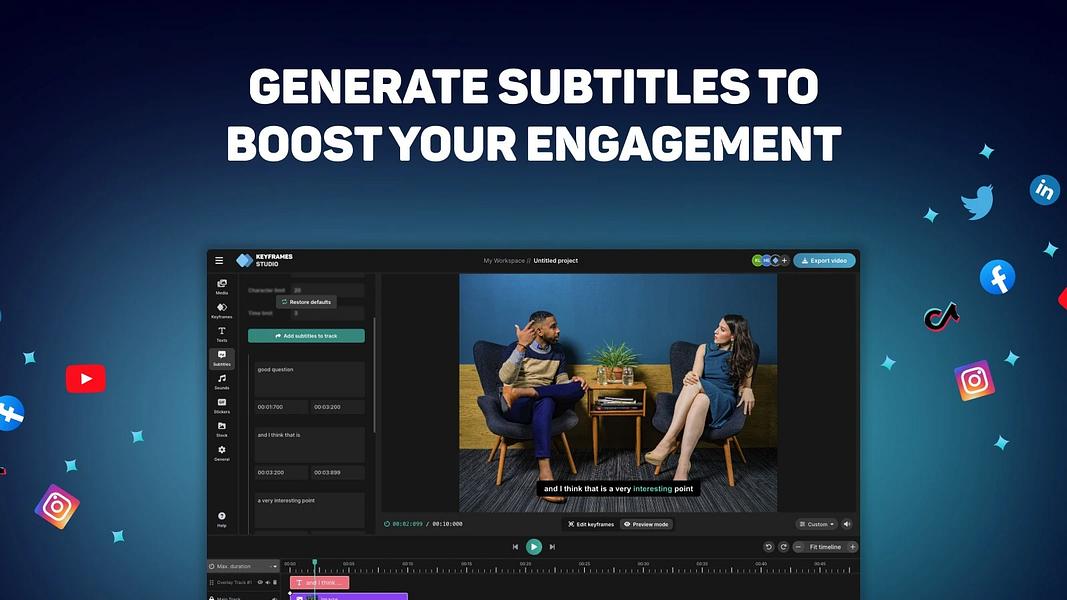Open the Media panel in sidebar
Viewport: 1067px width, 600px height.
(222, 286)
